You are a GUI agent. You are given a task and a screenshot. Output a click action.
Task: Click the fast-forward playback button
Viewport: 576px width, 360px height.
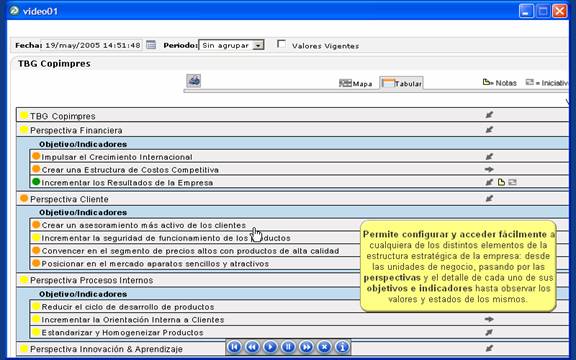[x=306, y=347]
